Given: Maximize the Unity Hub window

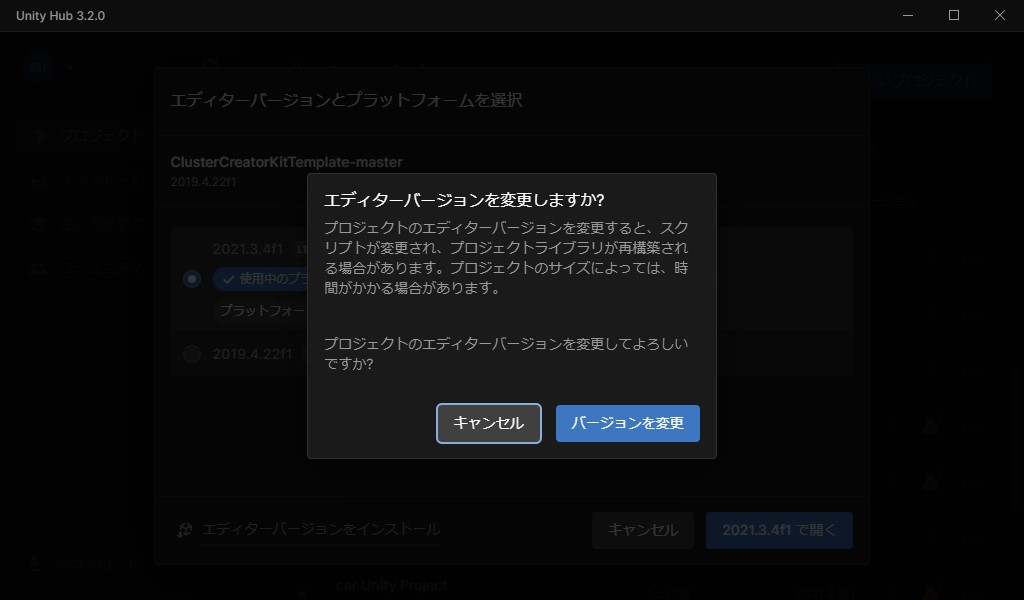Looking at the screenshot, I should pos(954,15).
